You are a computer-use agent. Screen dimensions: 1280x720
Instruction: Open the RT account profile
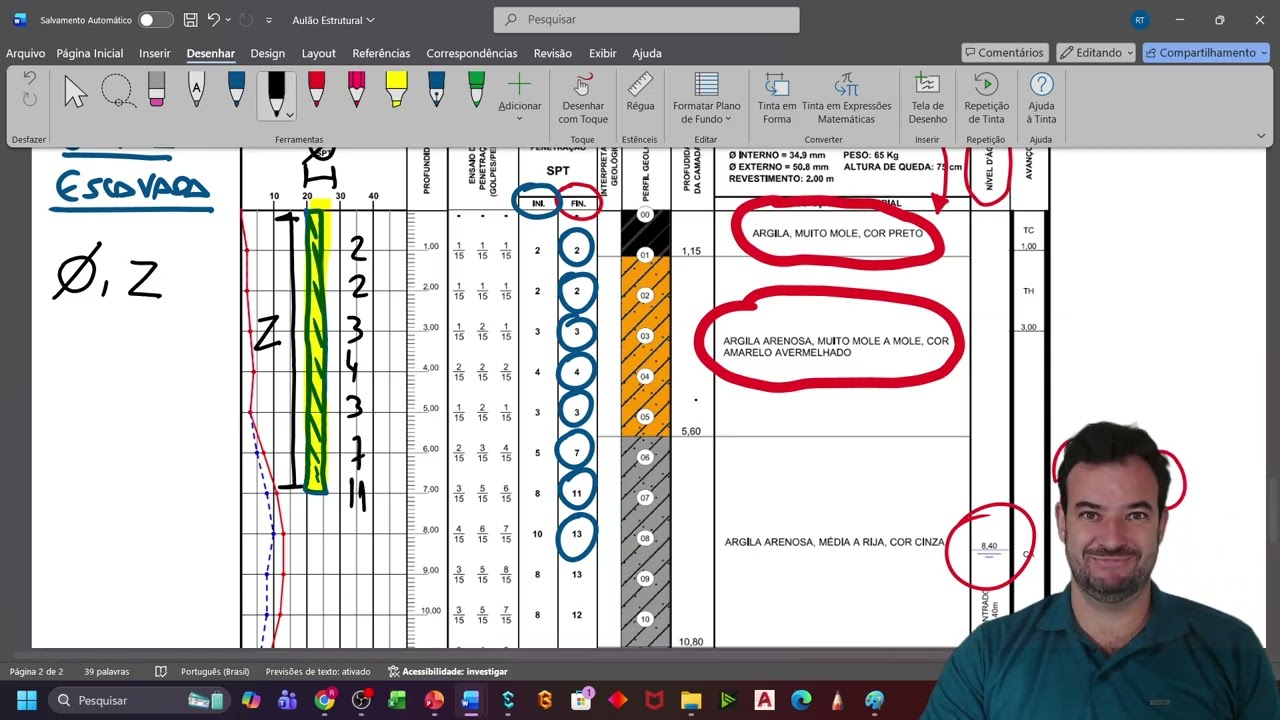click(1139, 20)
